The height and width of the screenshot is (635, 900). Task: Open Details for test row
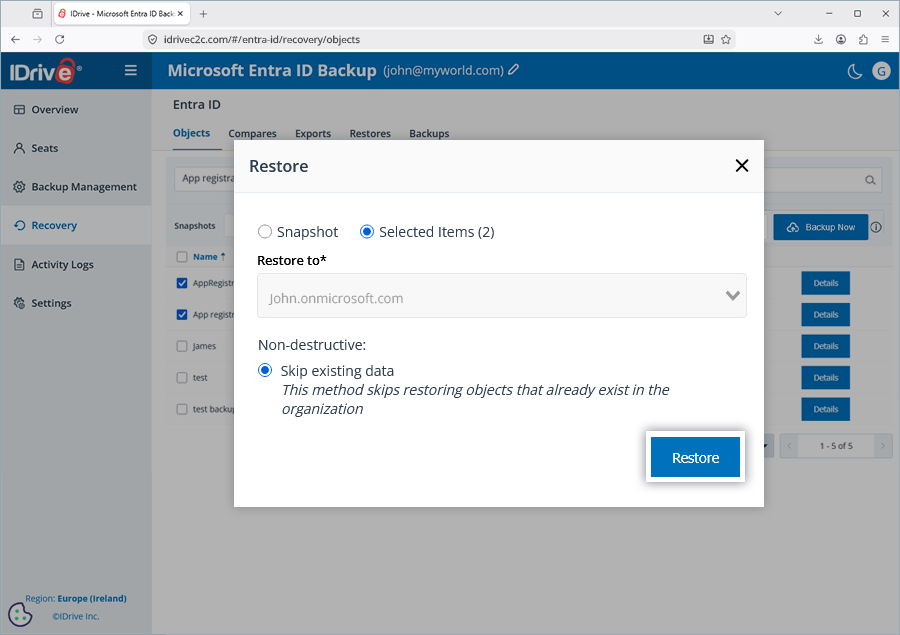point(825,378)
